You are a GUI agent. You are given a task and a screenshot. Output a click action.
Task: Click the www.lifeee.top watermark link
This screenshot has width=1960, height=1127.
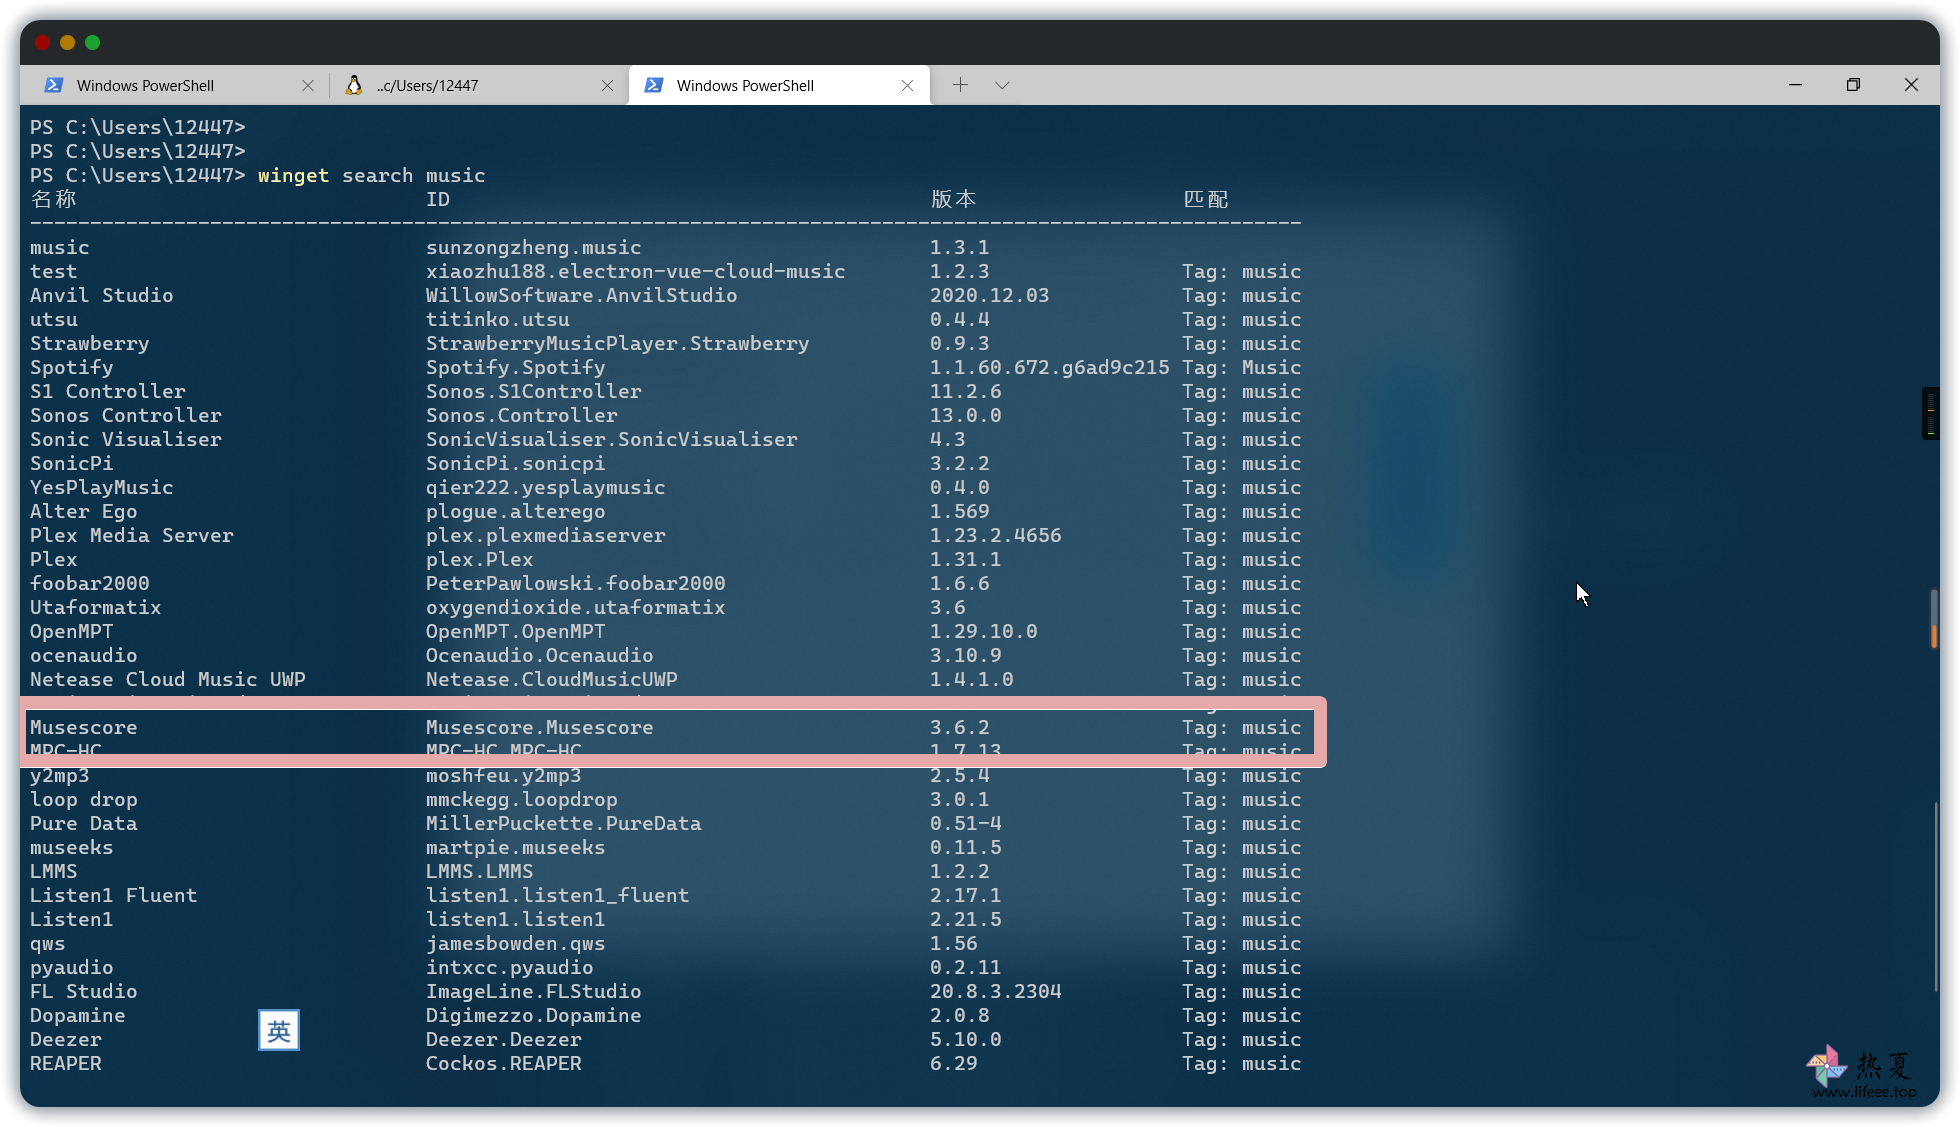pyautogui.click(x=1864, y=1092)
